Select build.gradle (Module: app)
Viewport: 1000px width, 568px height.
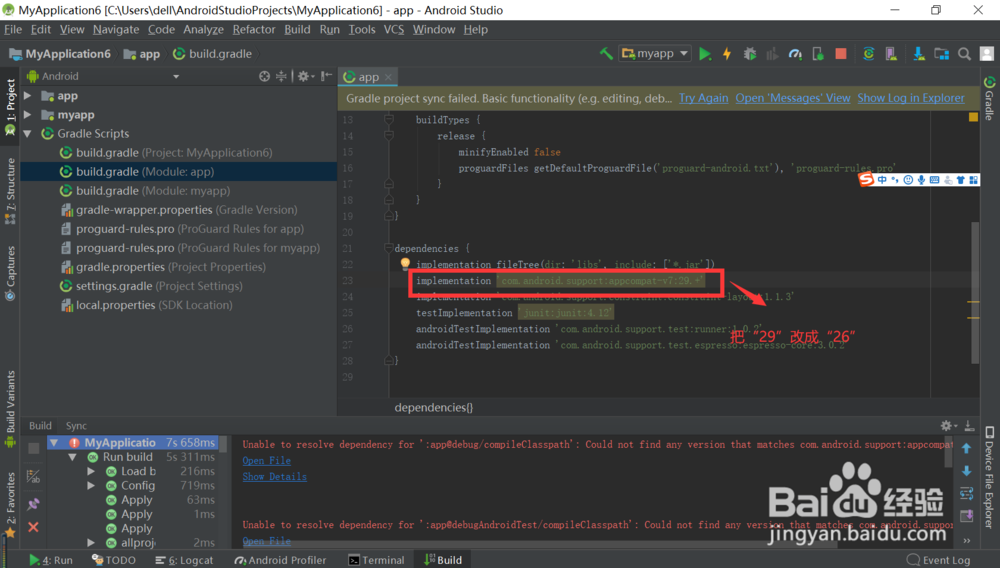point(136,171)
